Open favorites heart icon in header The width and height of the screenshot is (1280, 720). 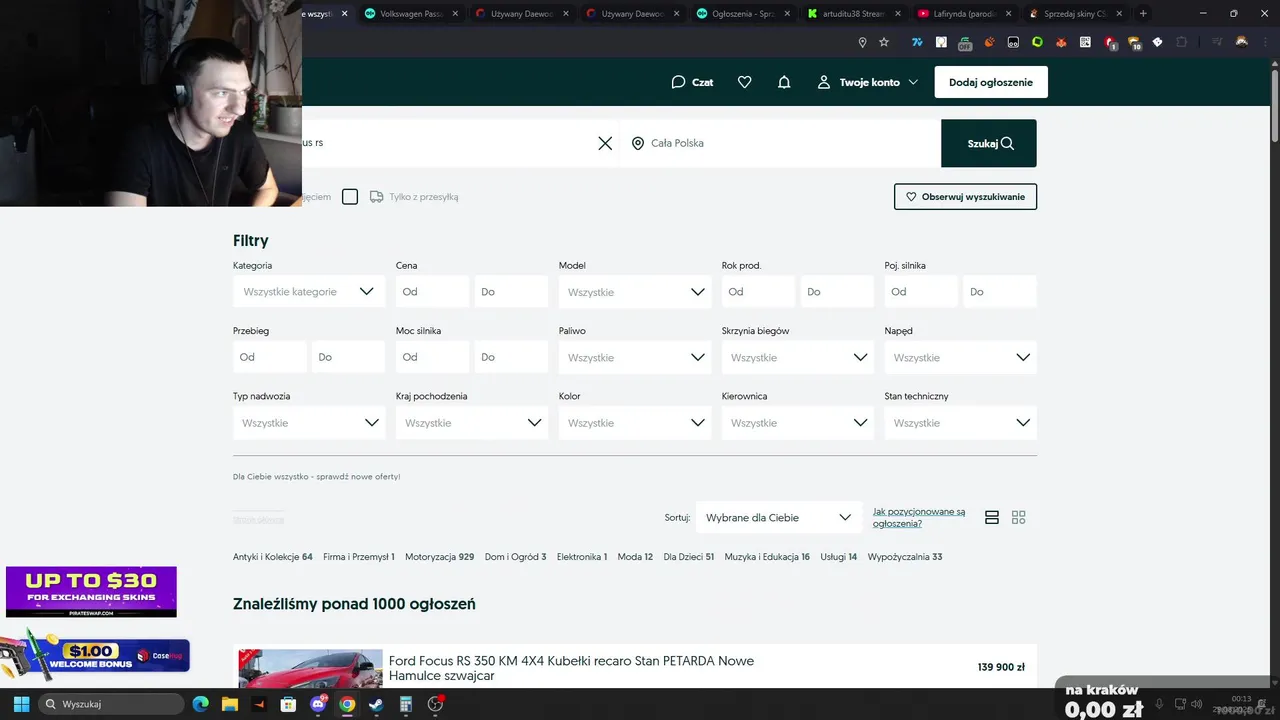coord(744,82)
